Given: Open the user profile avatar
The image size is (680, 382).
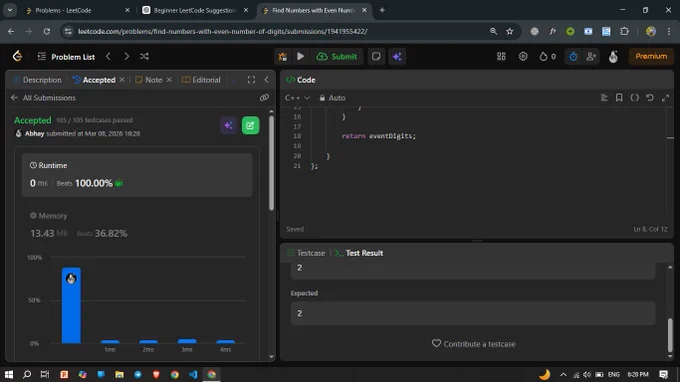Looking at the screenshot, I should coord(613,56).
